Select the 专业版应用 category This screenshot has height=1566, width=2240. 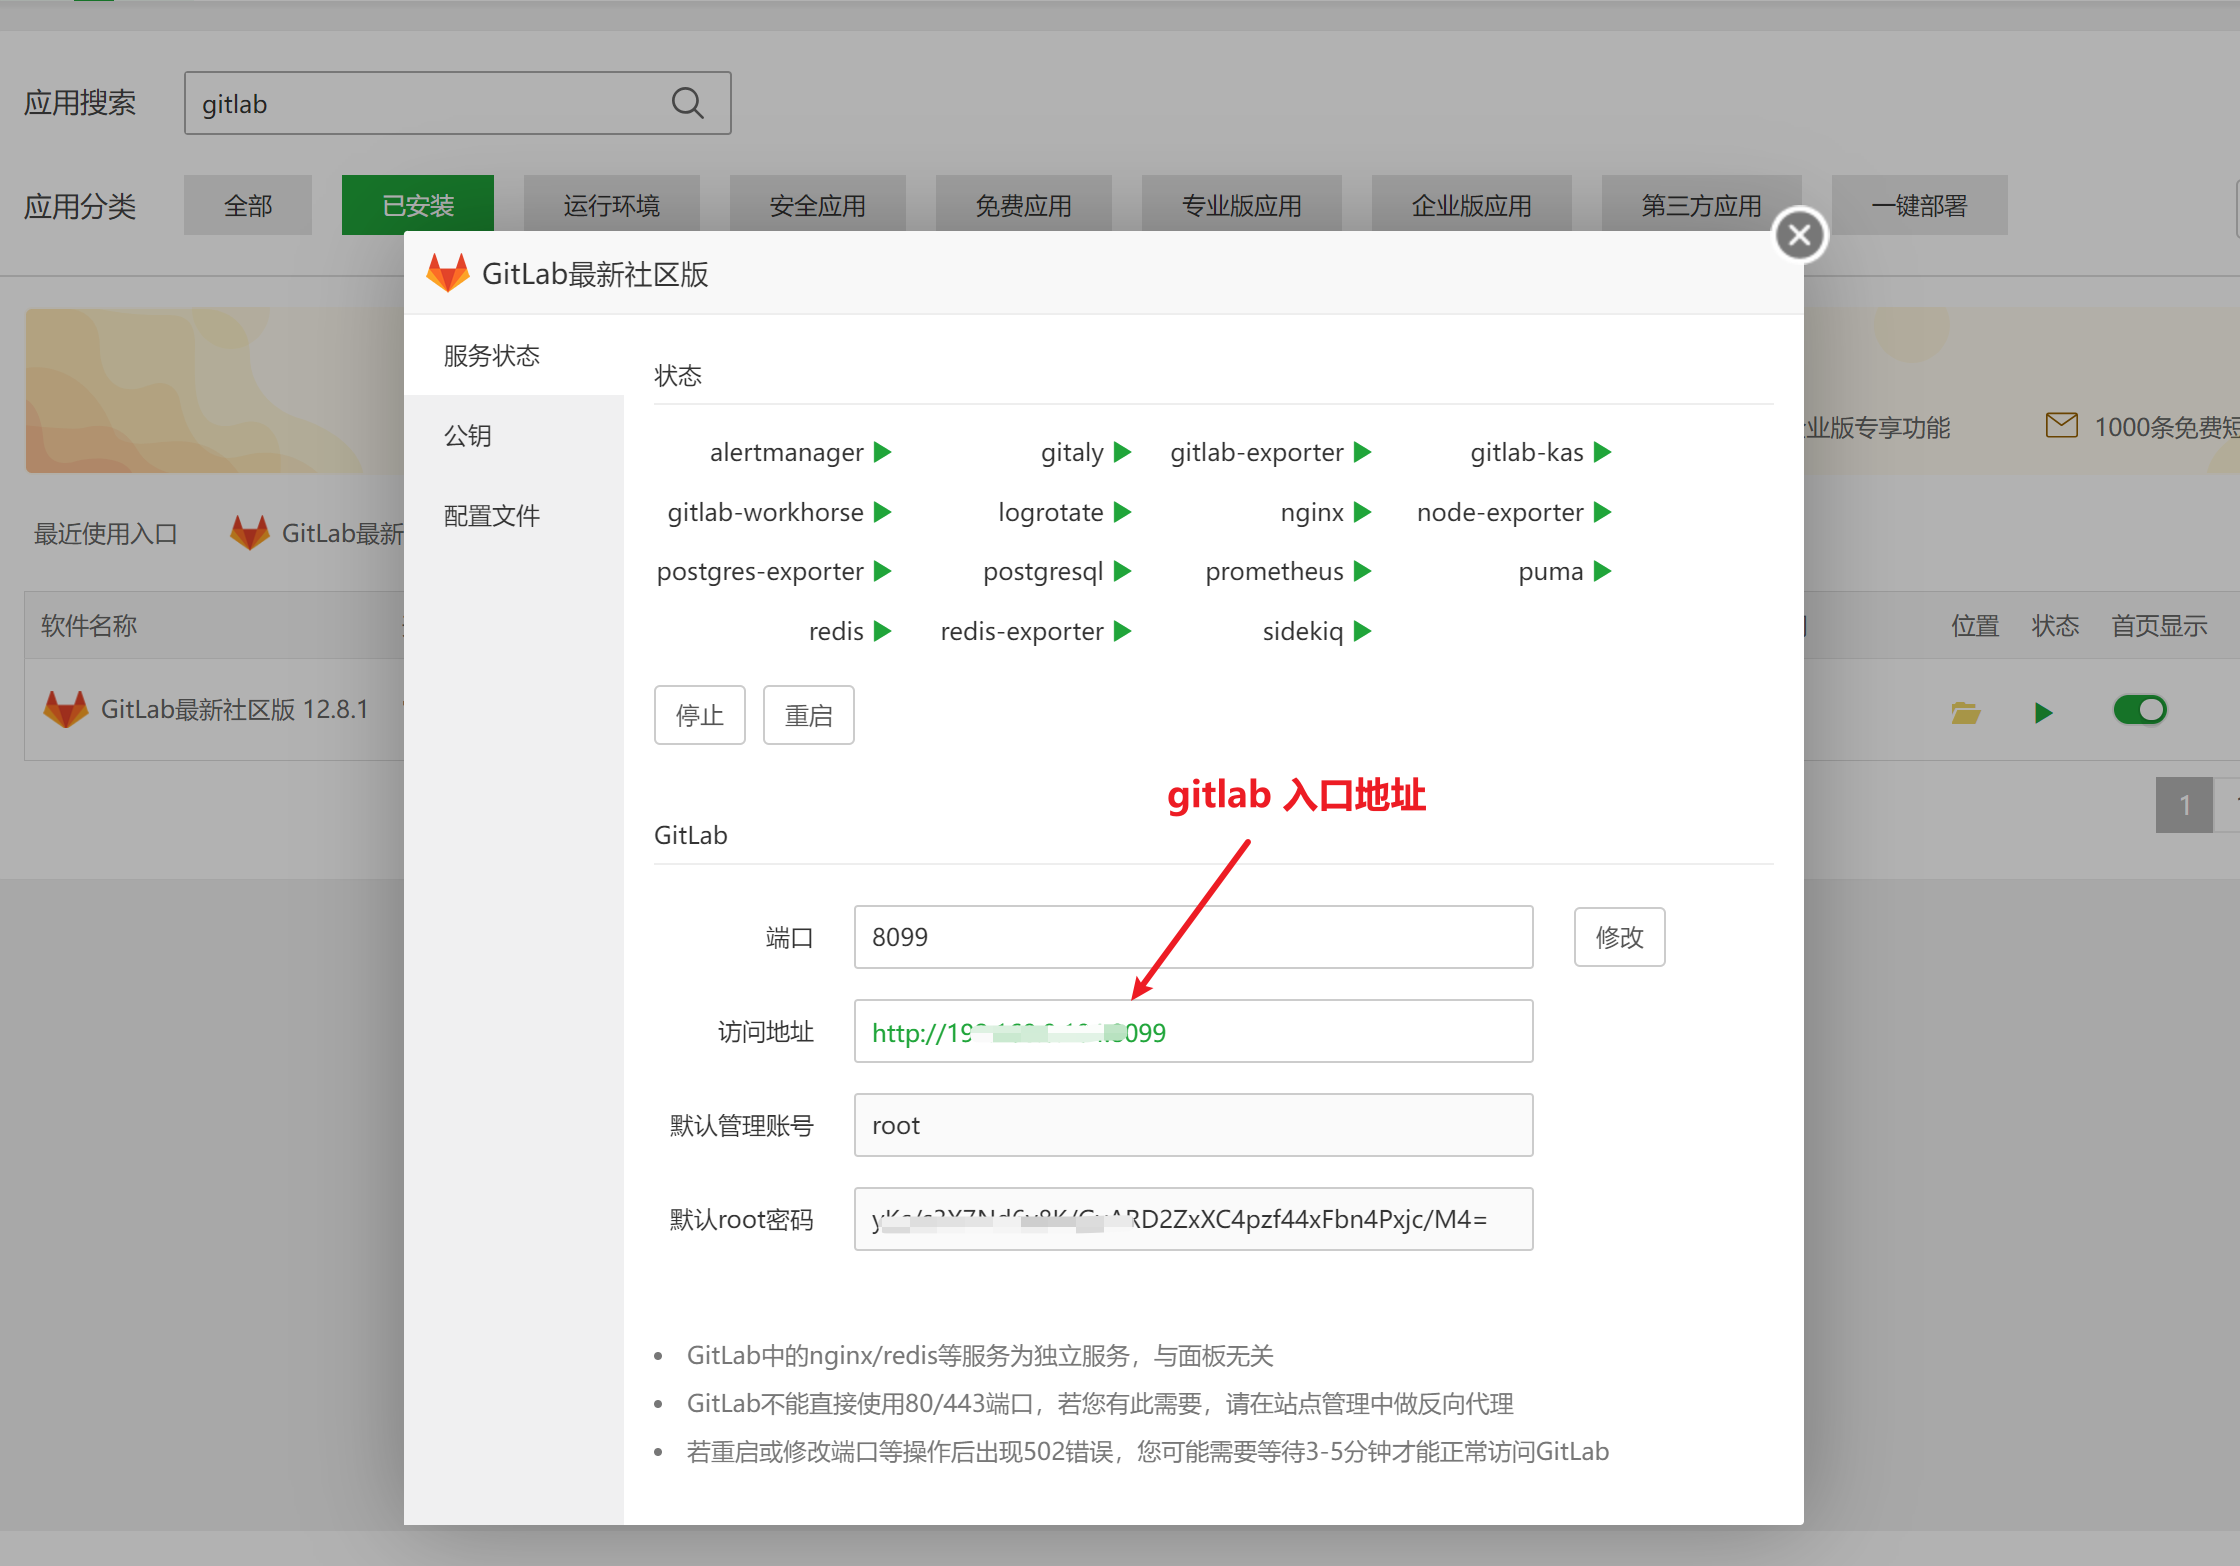pos(1242,205)
